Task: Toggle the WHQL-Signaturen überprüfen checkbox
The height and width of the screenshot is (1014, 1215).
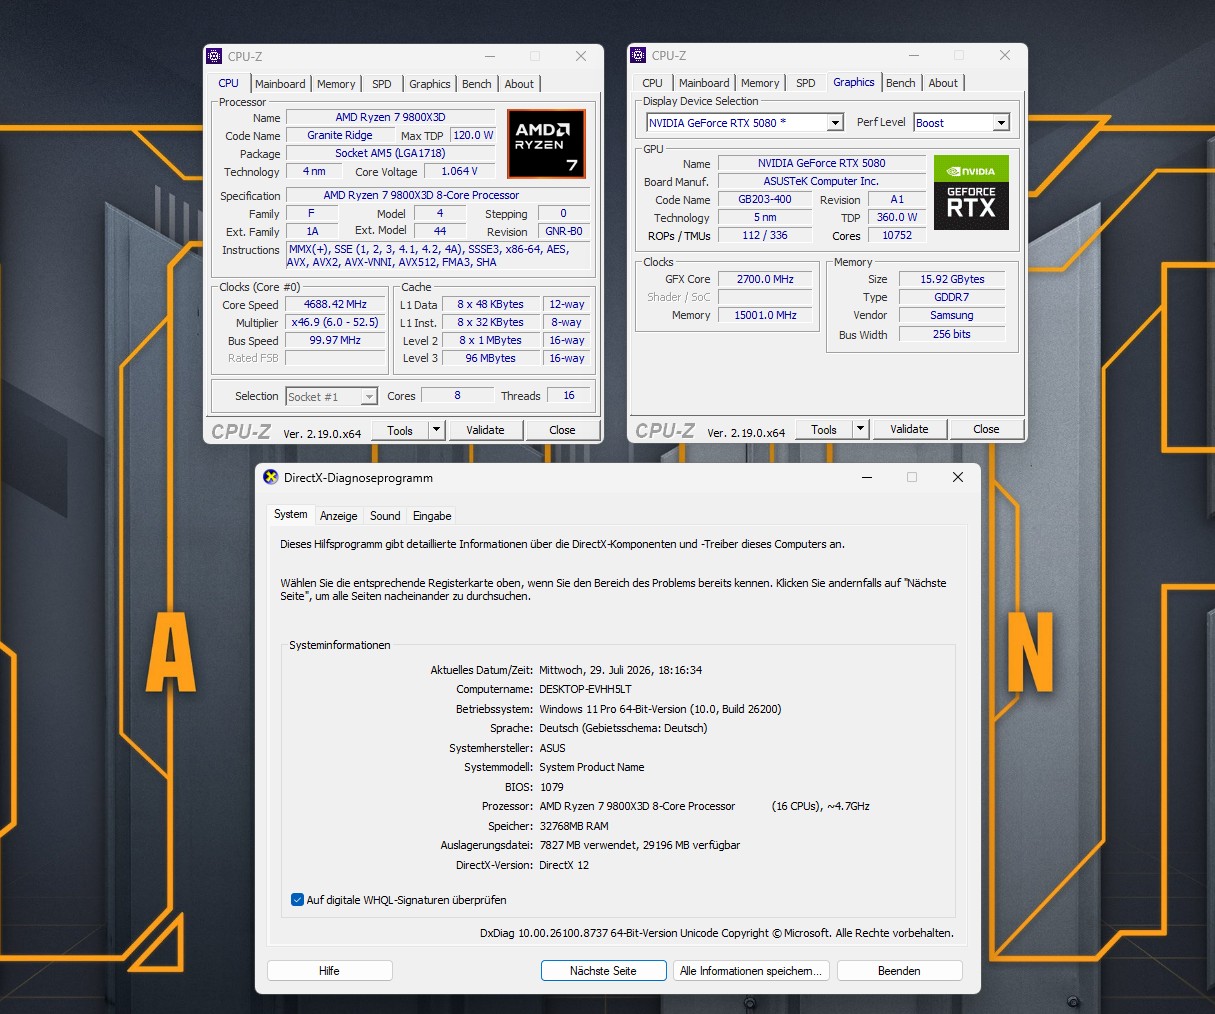Action: pos(297,900)
